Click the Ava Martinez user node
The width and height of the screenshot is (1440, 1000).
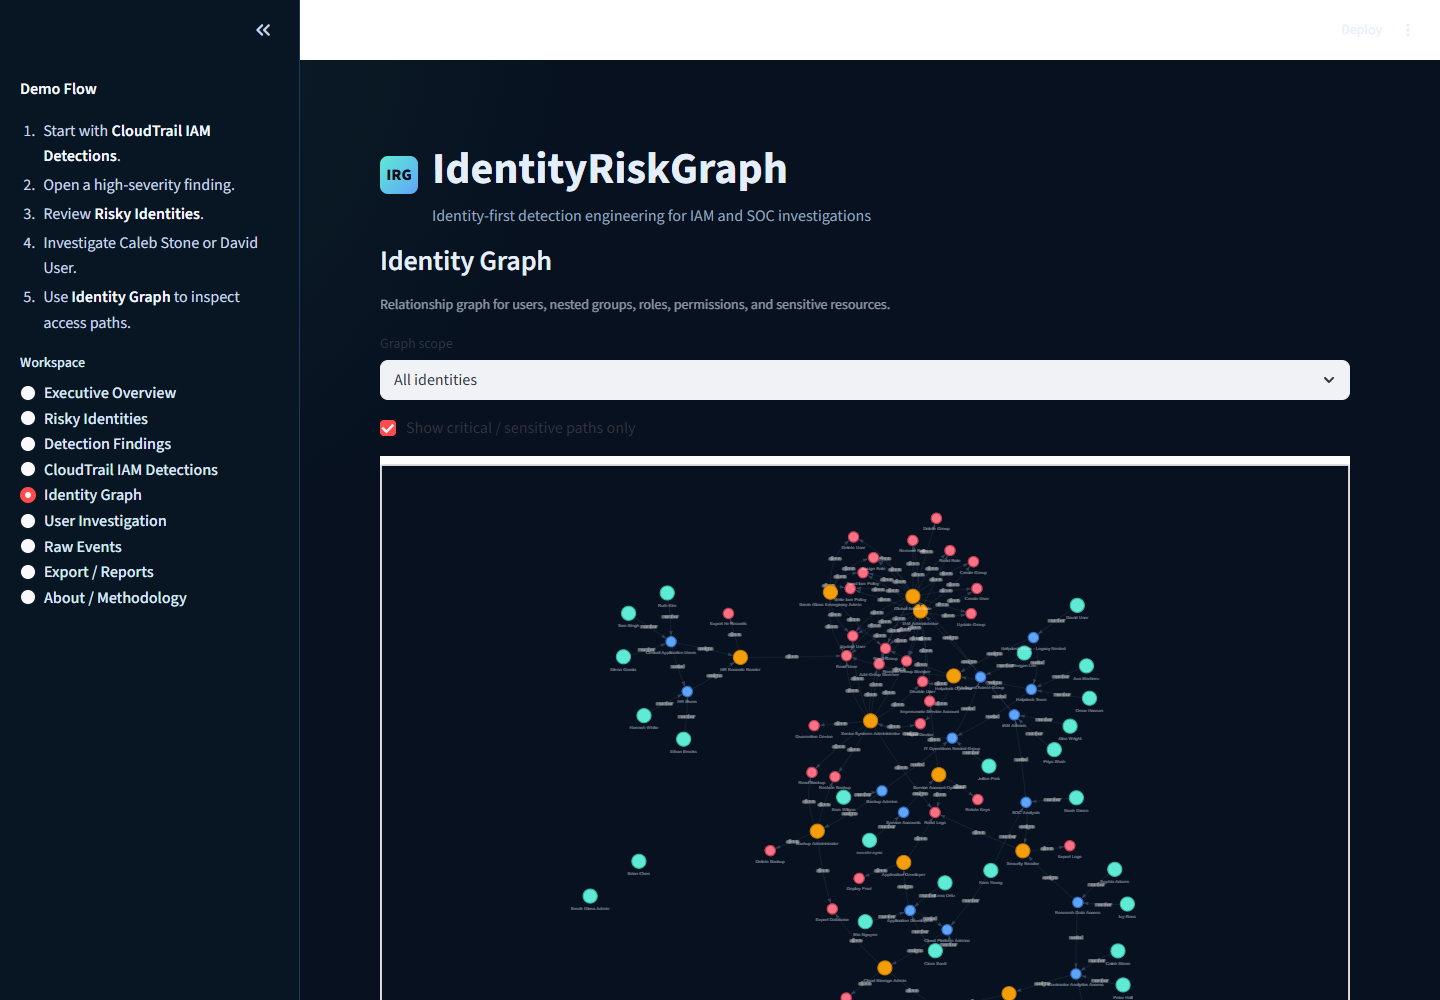coord(1086,666)
